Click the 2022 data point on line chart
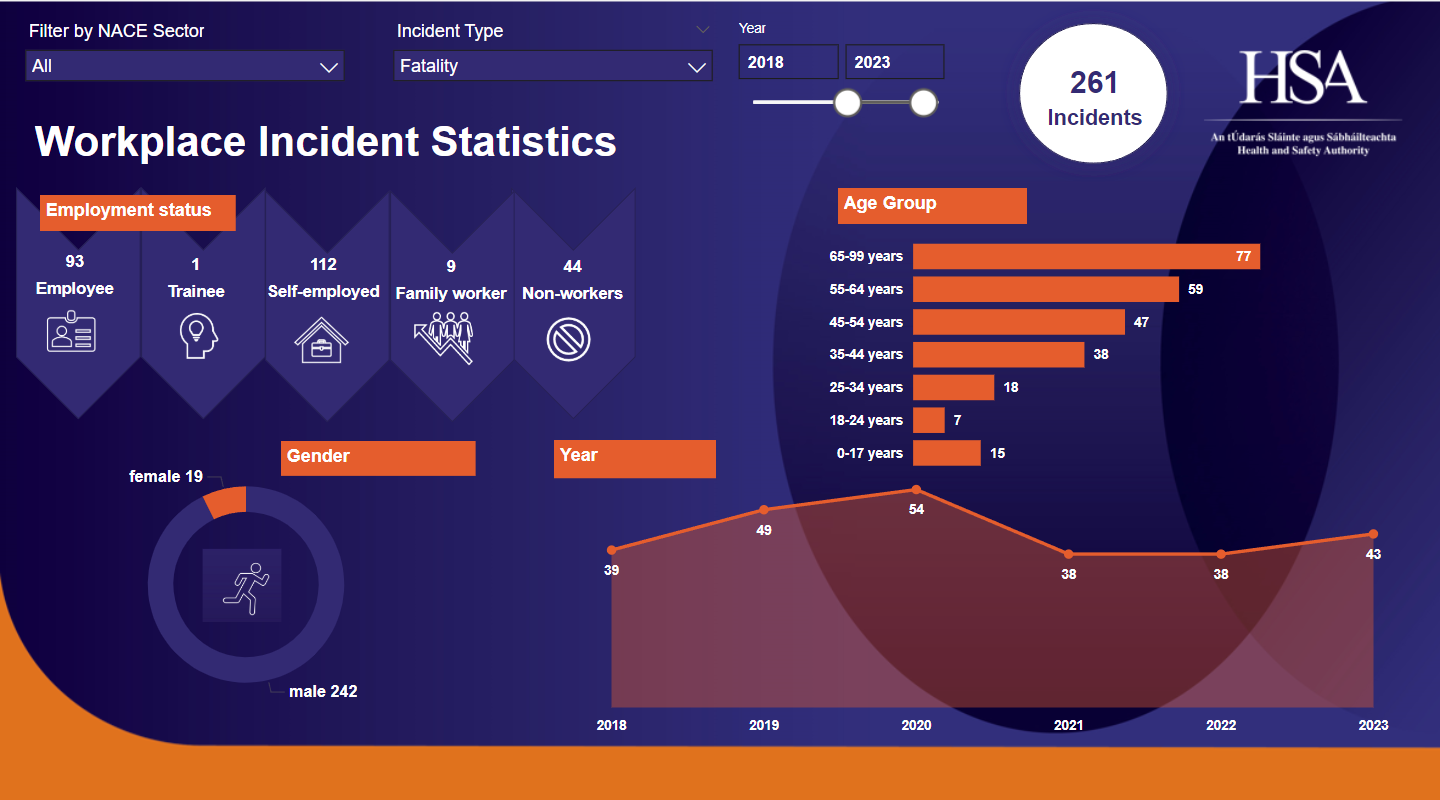This screenshot has width=1440, height=800. tap(1221, 554)
